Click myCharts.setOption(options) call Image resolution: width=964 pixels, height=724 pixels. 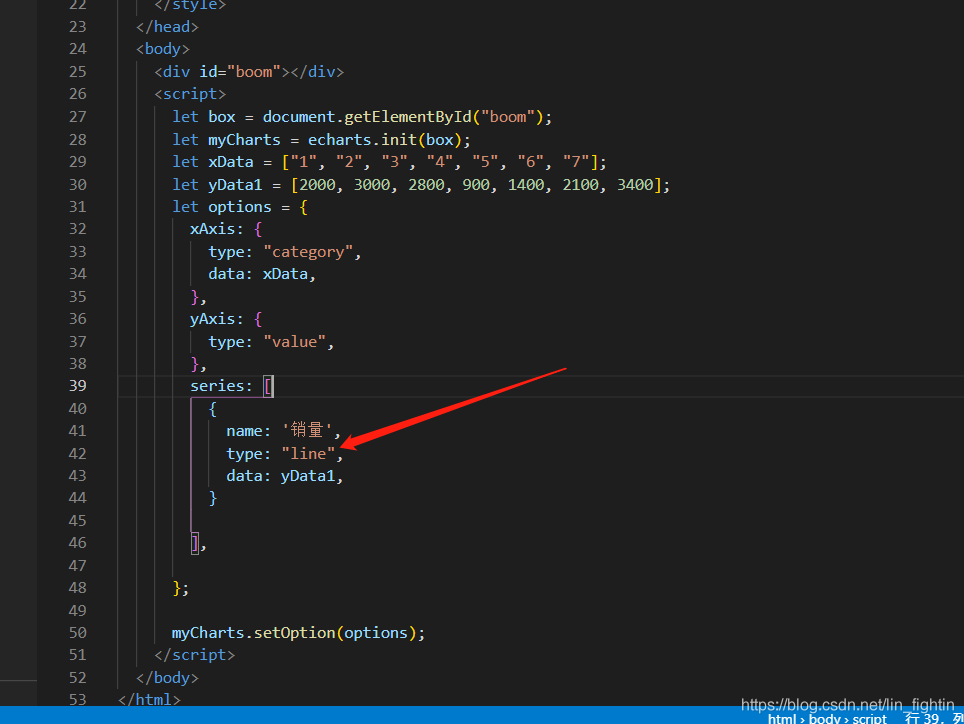[x=294, y=633]
